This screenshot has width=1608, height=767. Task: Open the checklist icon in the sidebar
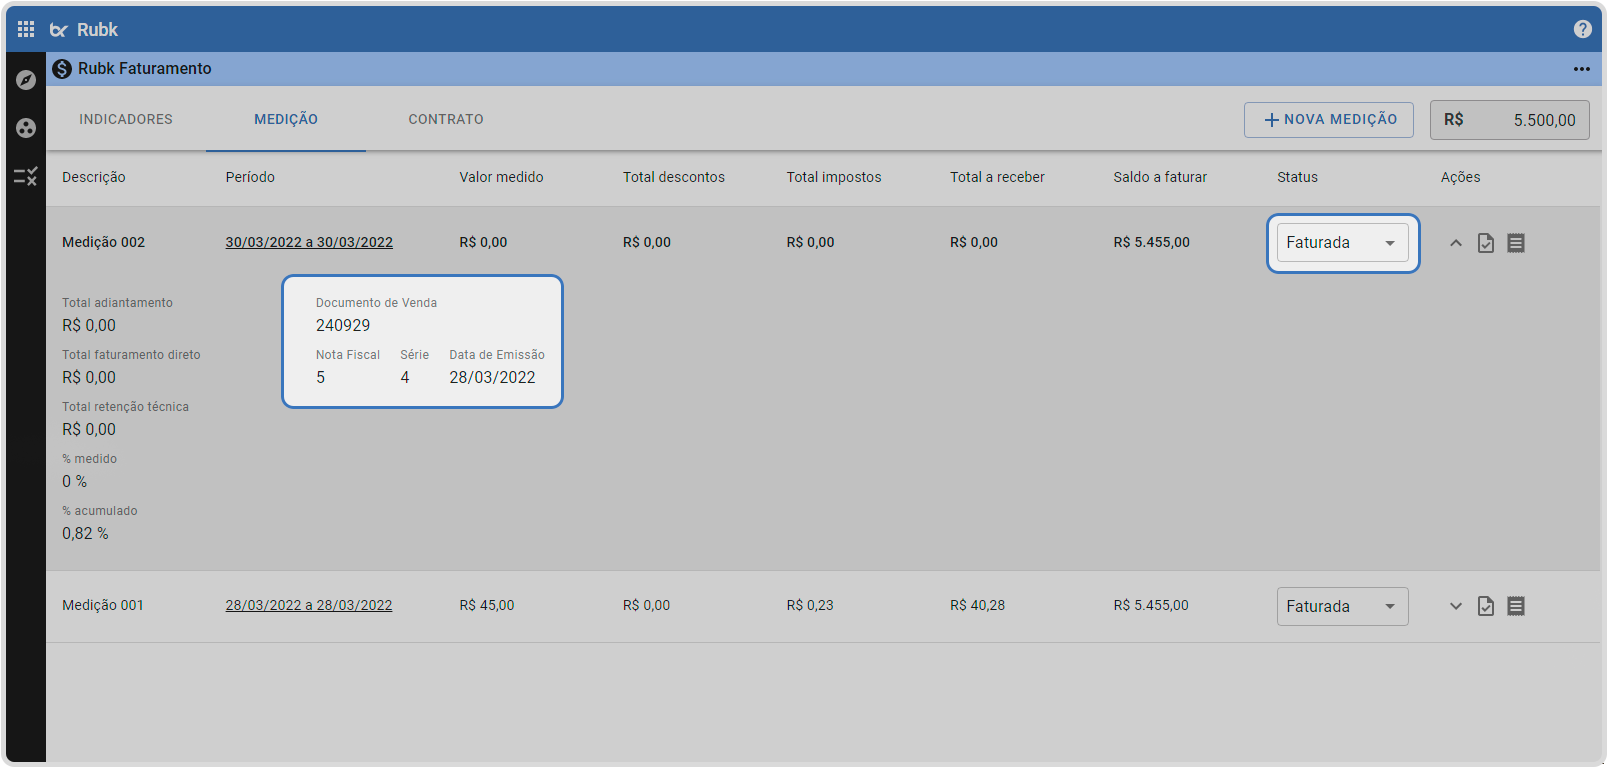26,177
